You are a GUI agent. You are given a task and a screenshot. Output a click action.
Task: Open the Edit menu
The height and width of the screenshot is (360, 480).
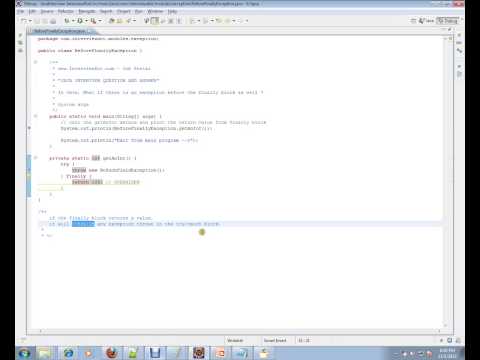tap(32, 11)
